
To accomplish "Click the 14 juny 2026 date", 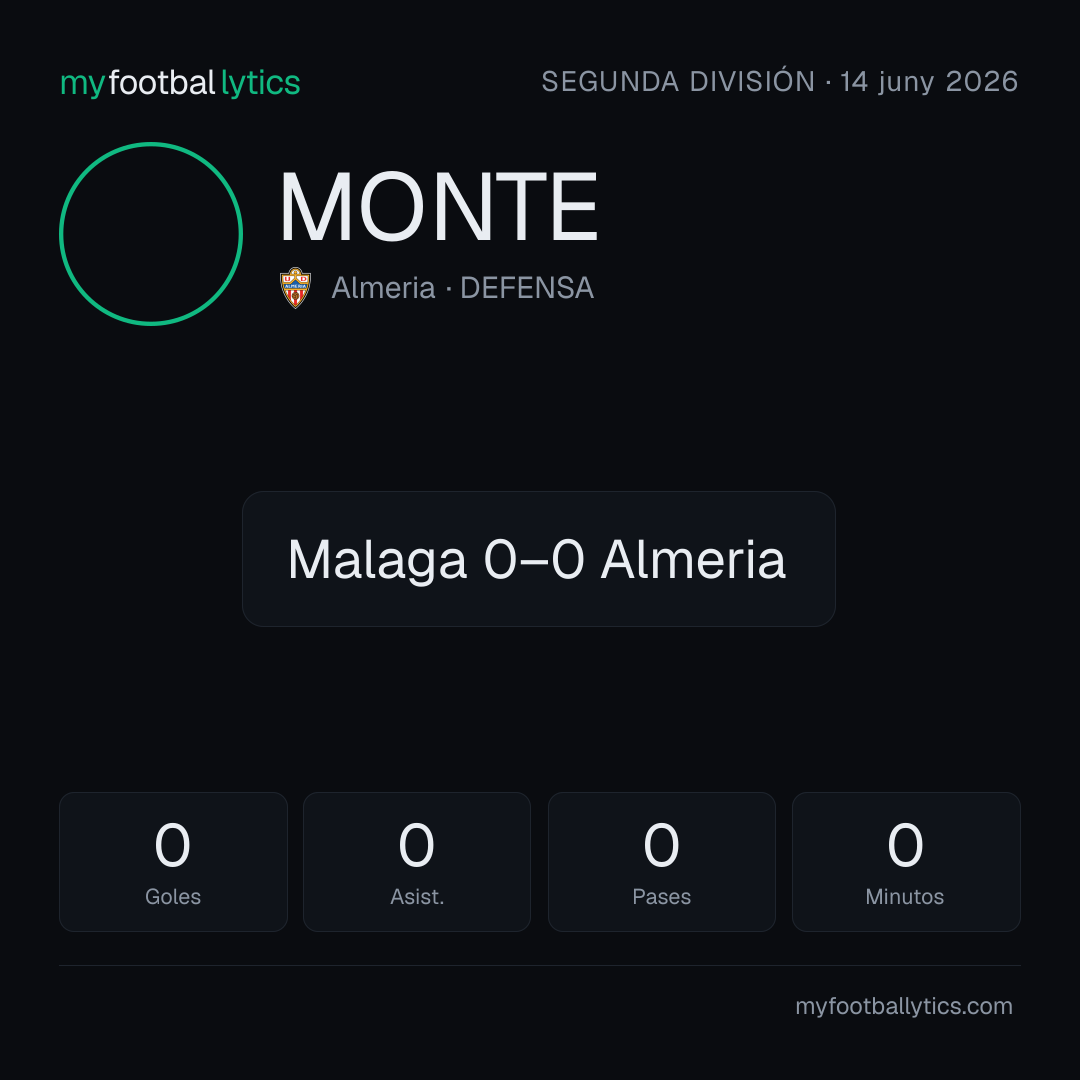I will 929,82.
